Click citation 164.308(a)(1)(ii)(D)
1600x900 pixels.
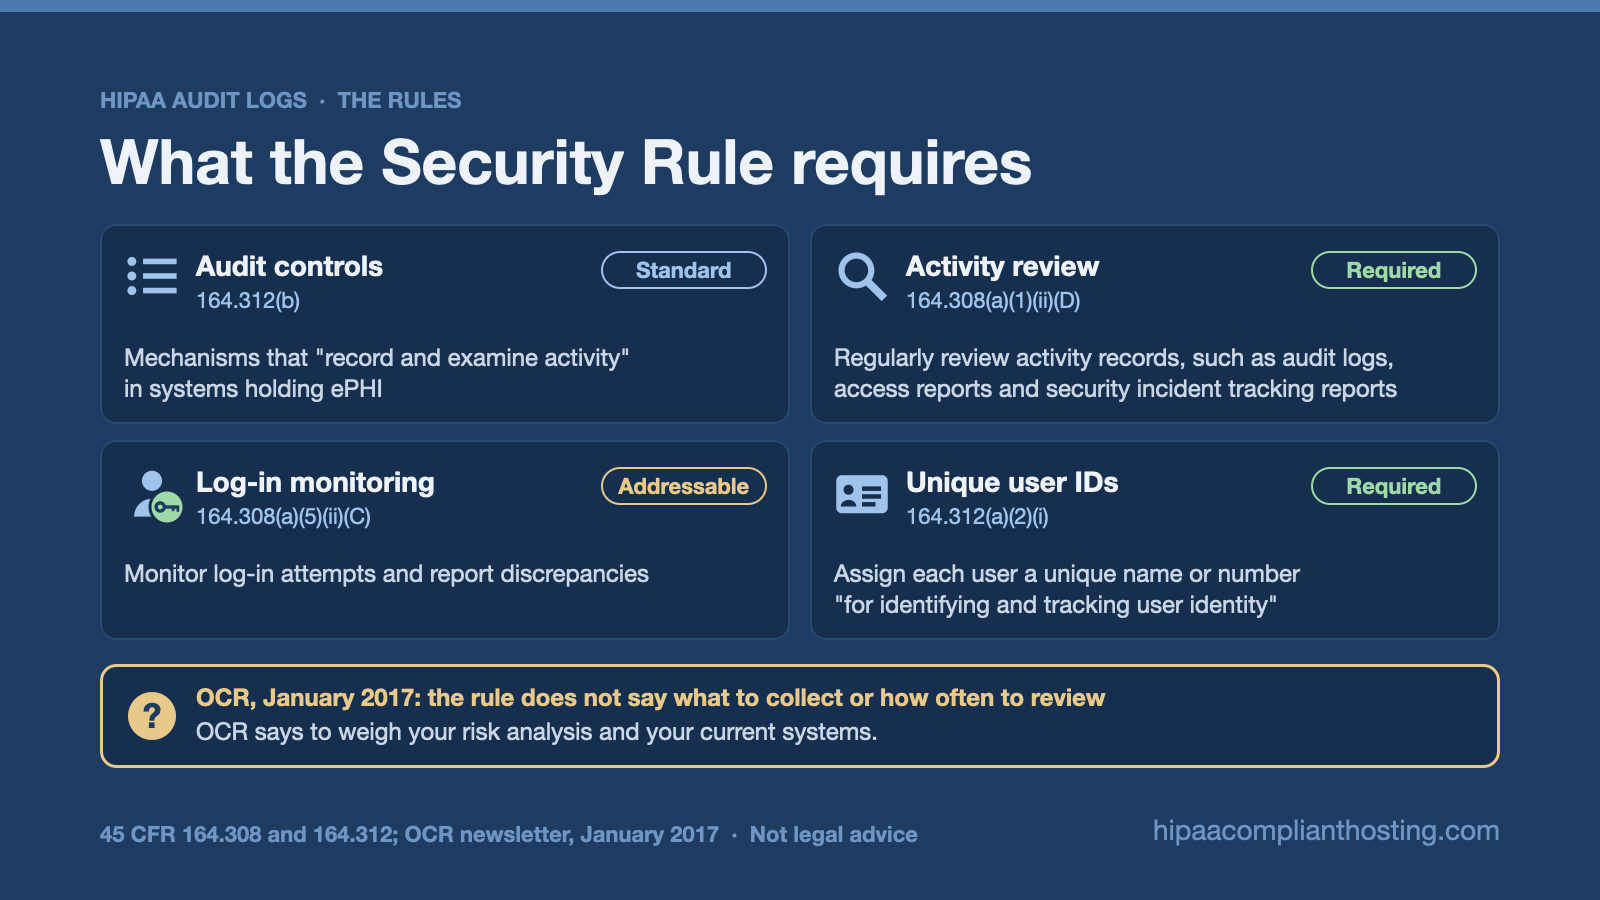coord(993,301)
